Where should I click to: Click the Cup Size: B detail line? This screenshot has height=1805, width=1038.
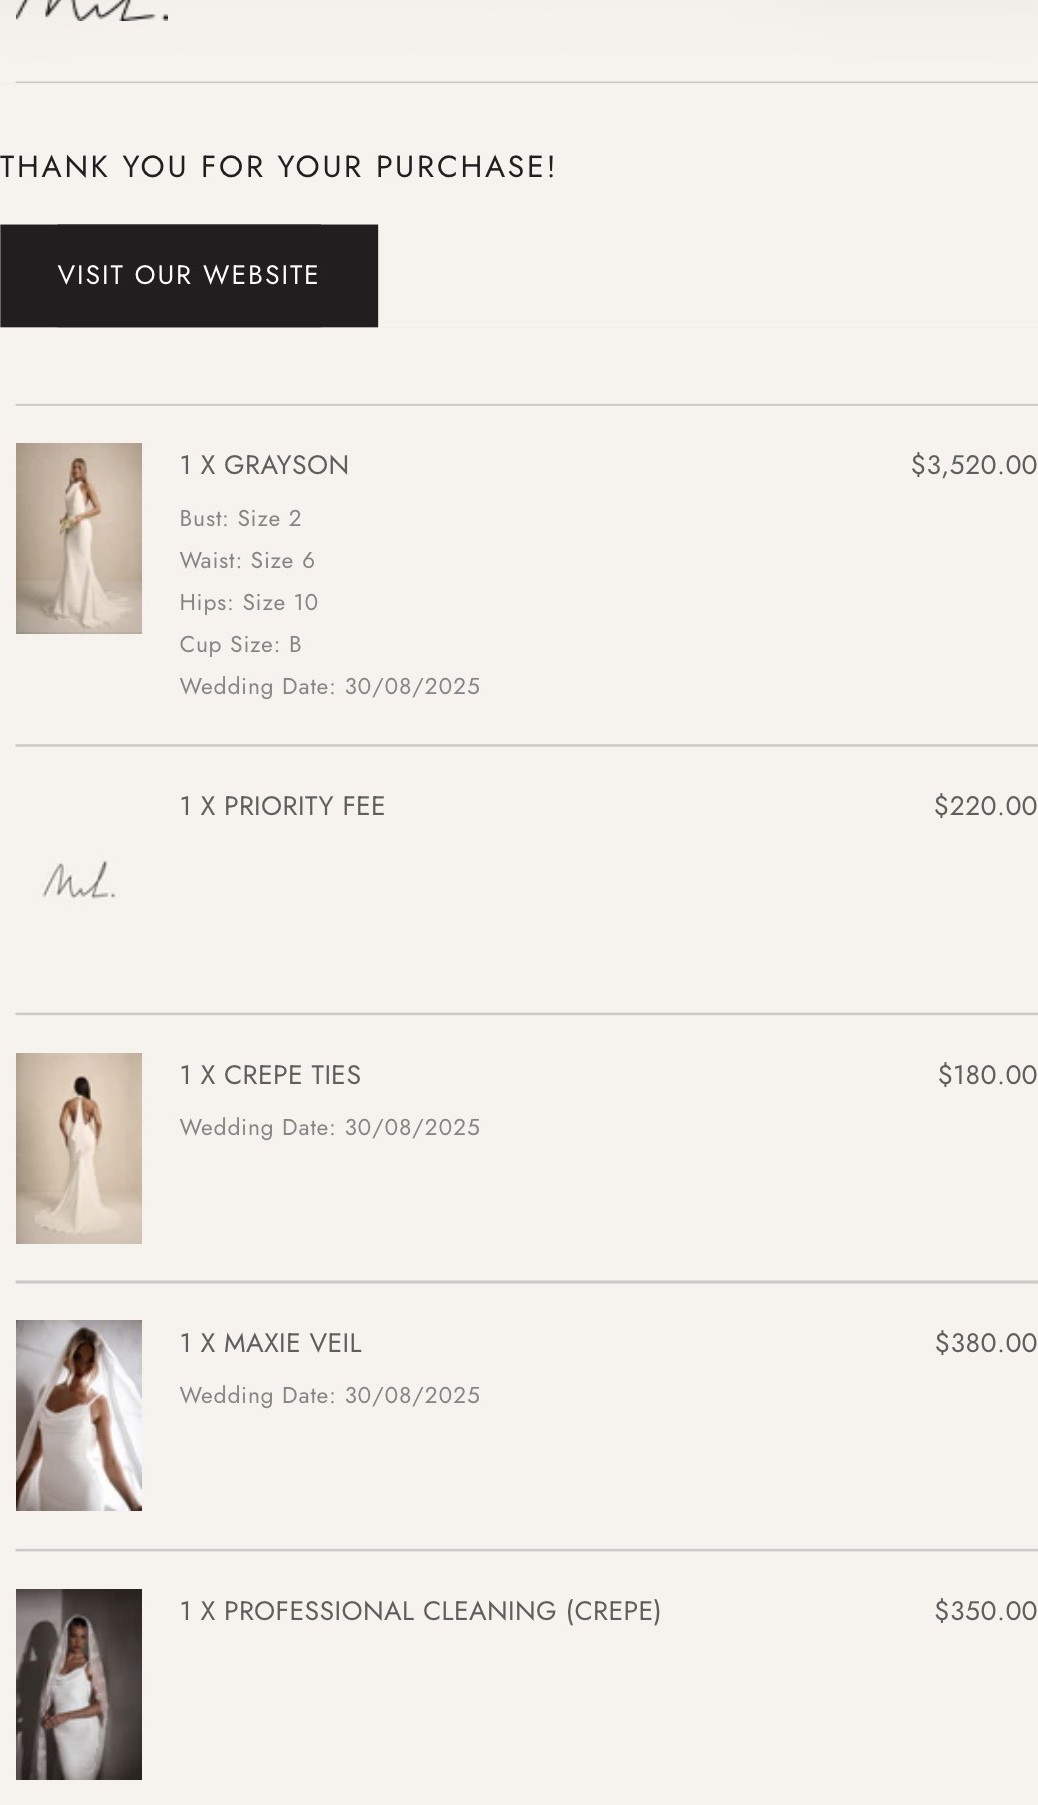[240, 644]
